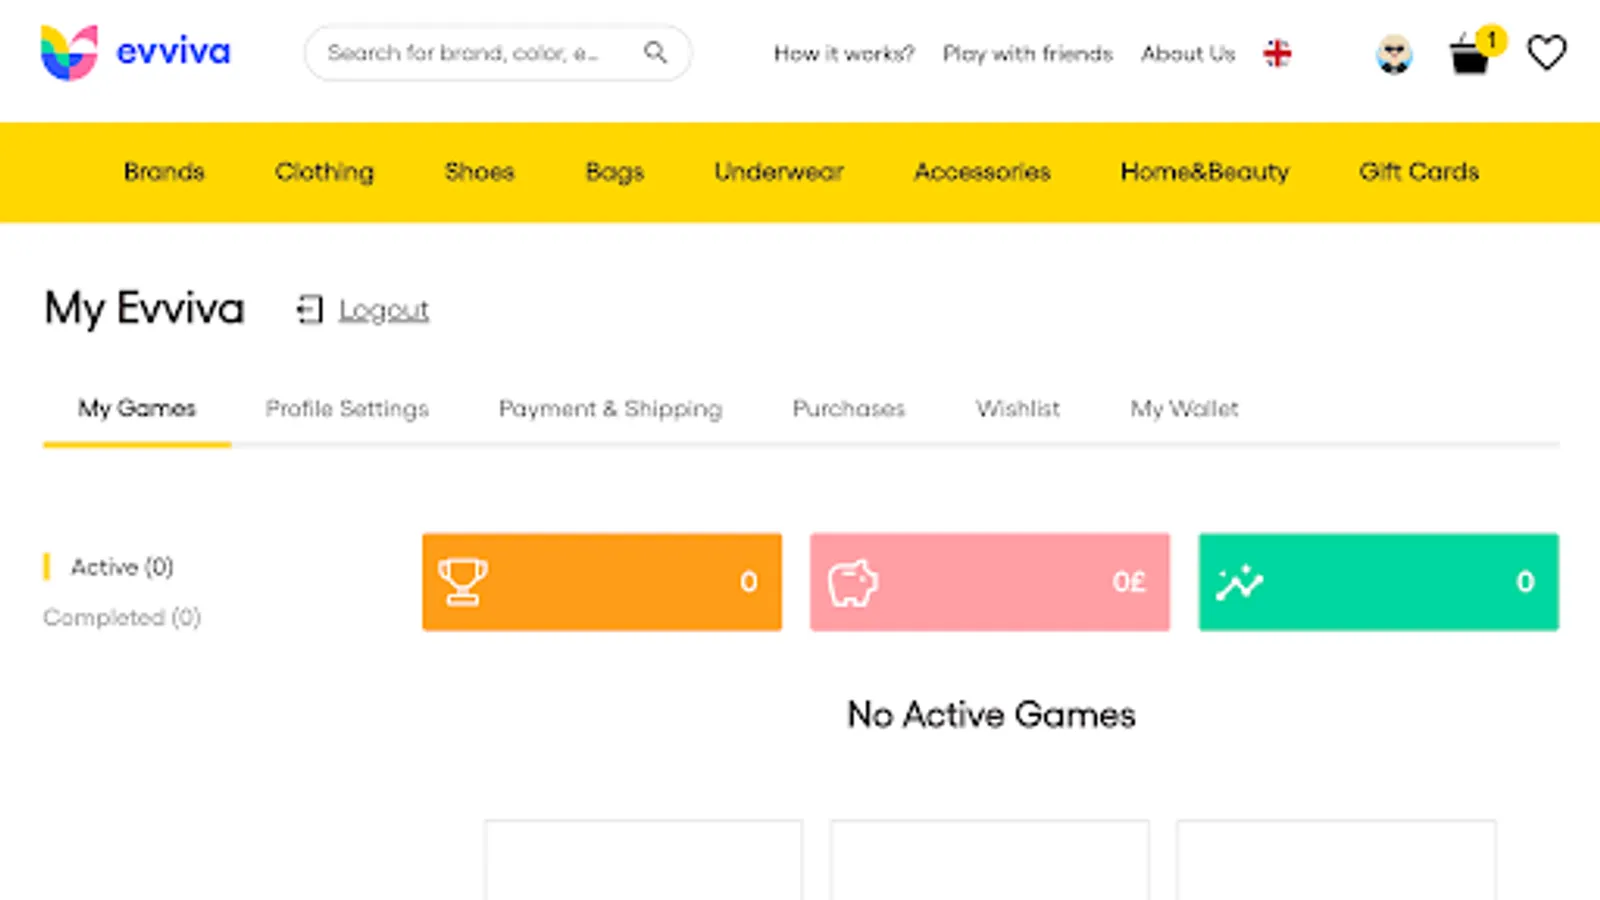
Task: Show Active (0) games
Action: click(122, 567)
